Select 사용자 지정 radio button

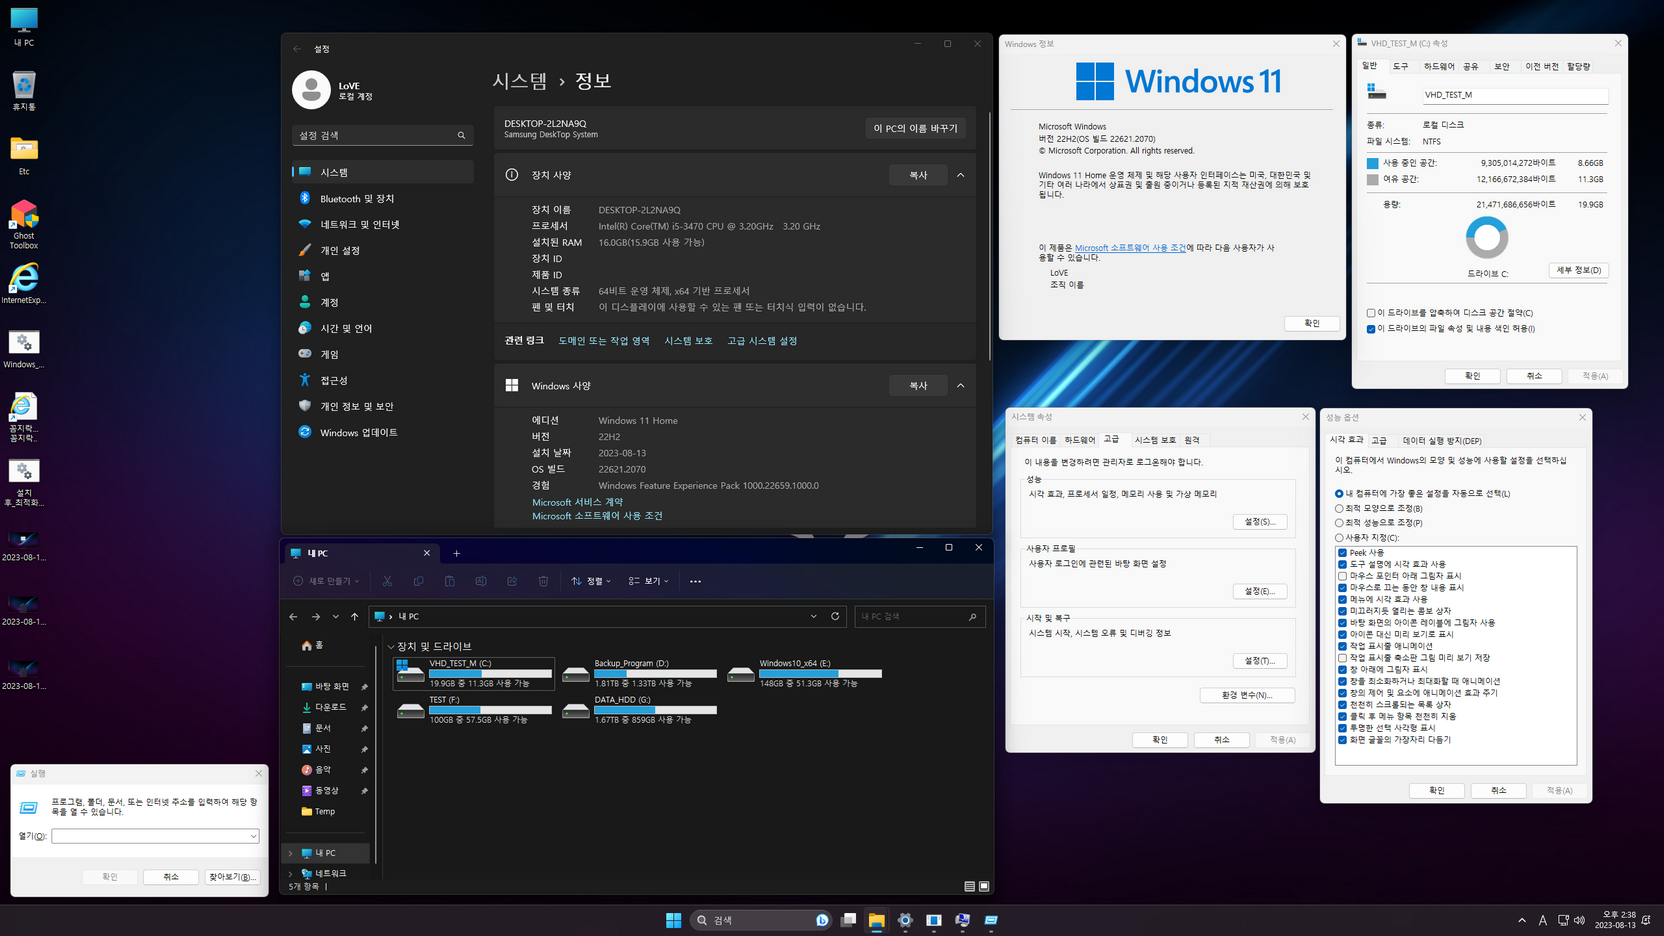[1339, 537]
